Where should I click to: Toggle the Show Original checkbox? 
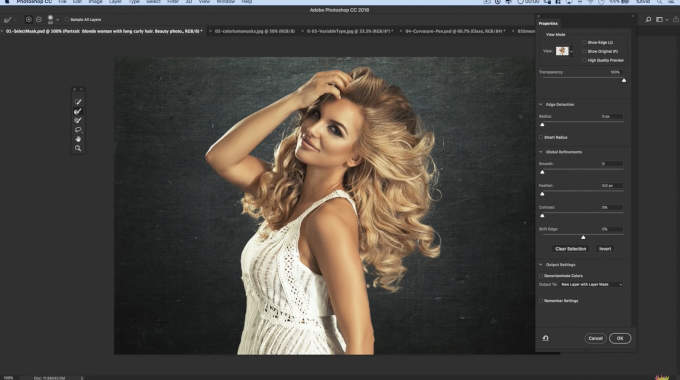pos(585,51)
